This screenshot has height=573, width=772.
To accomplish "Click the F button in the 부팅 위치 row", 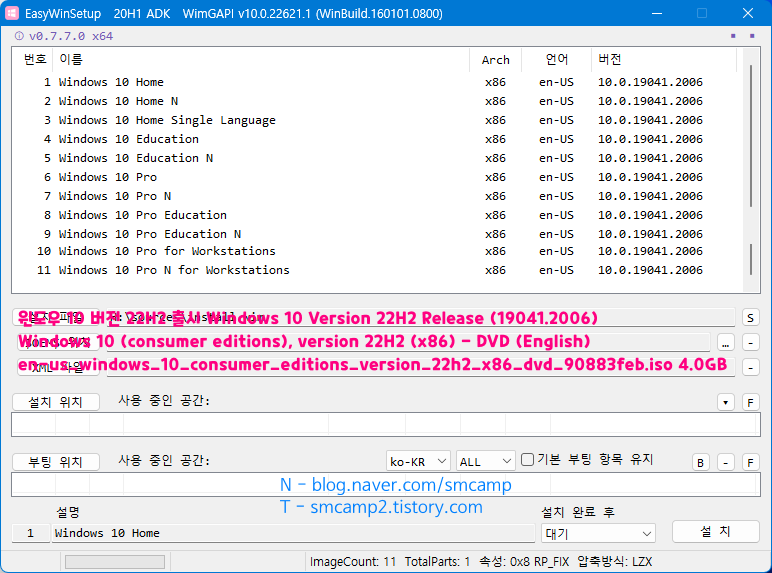I will tap(750, 463).
